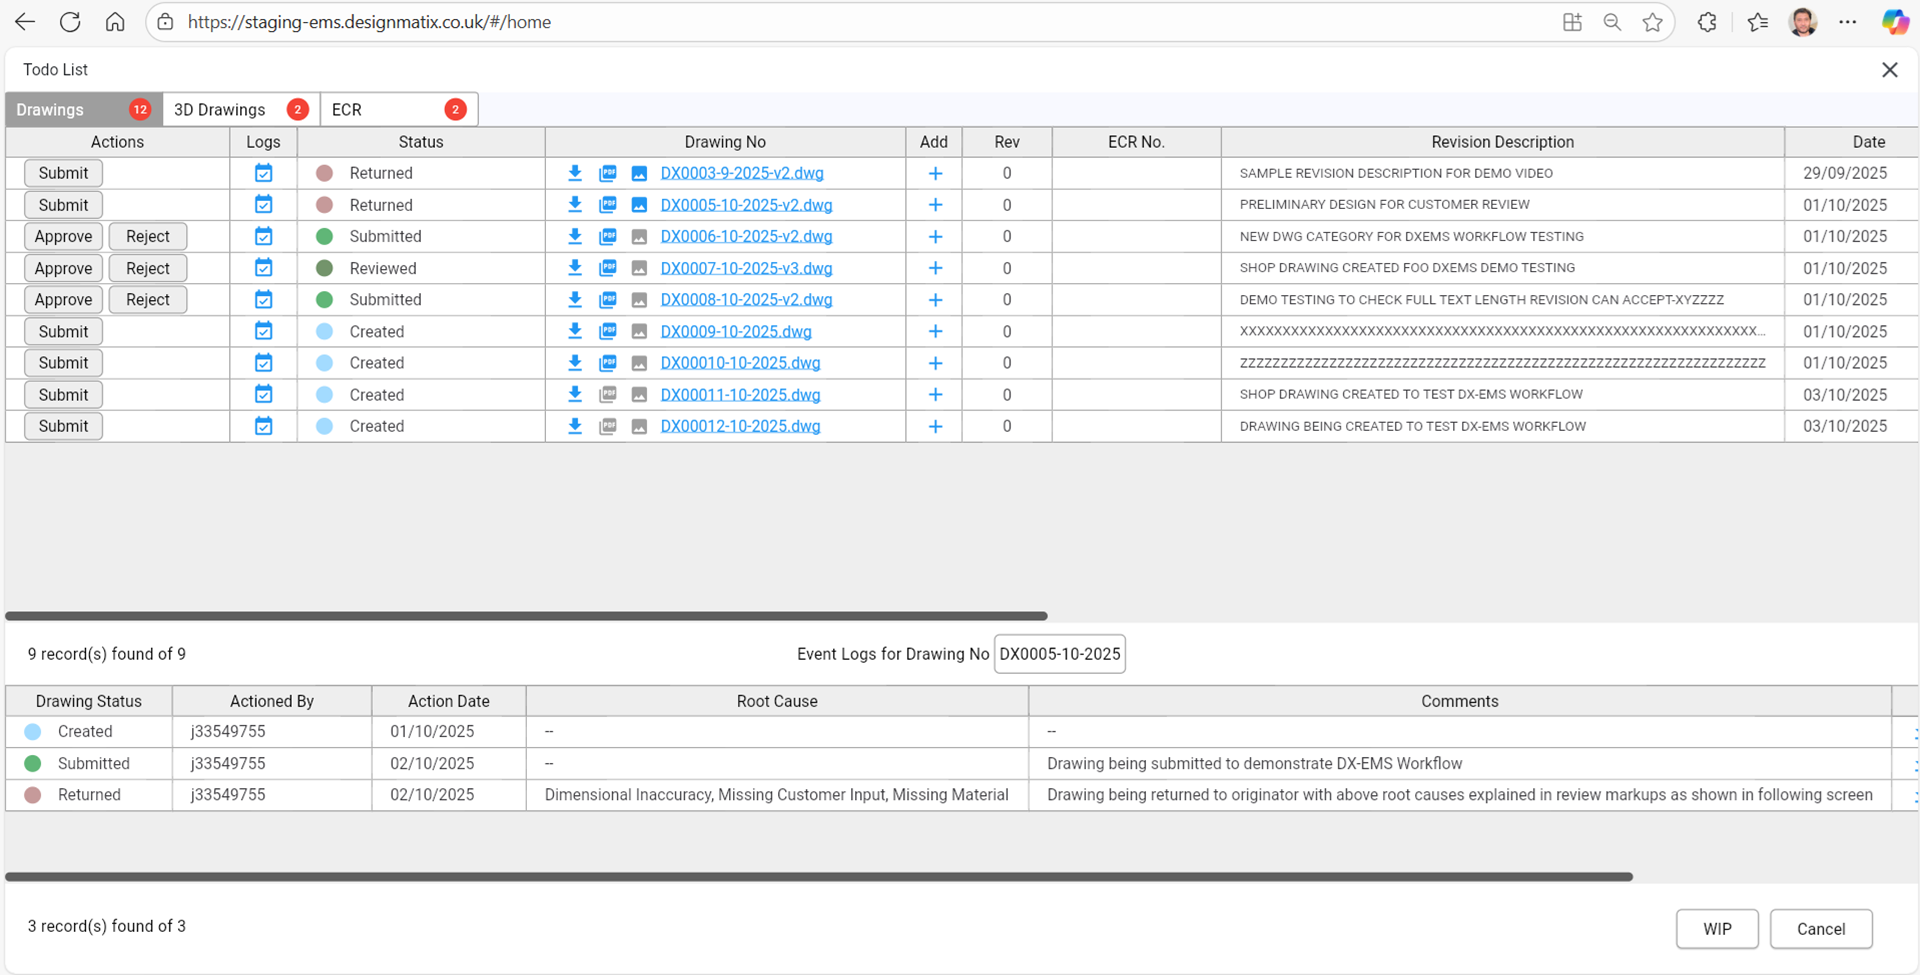Reject drawing DX0007-10-2025-v3.dwg
The image size is (1920, 975).
(x=148, y=268)
